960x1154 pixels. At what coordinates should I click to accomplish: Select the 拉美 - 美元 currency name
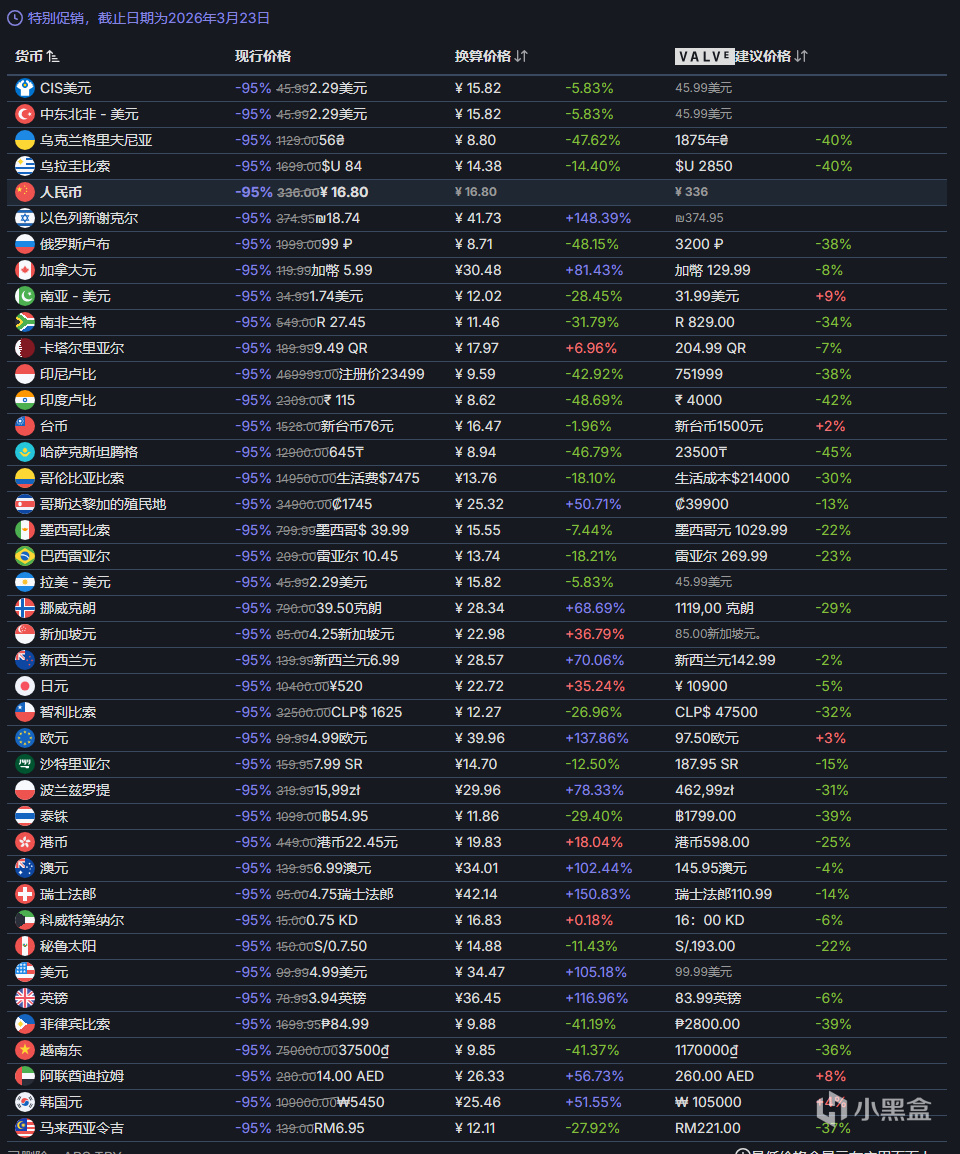pos(75,582)
